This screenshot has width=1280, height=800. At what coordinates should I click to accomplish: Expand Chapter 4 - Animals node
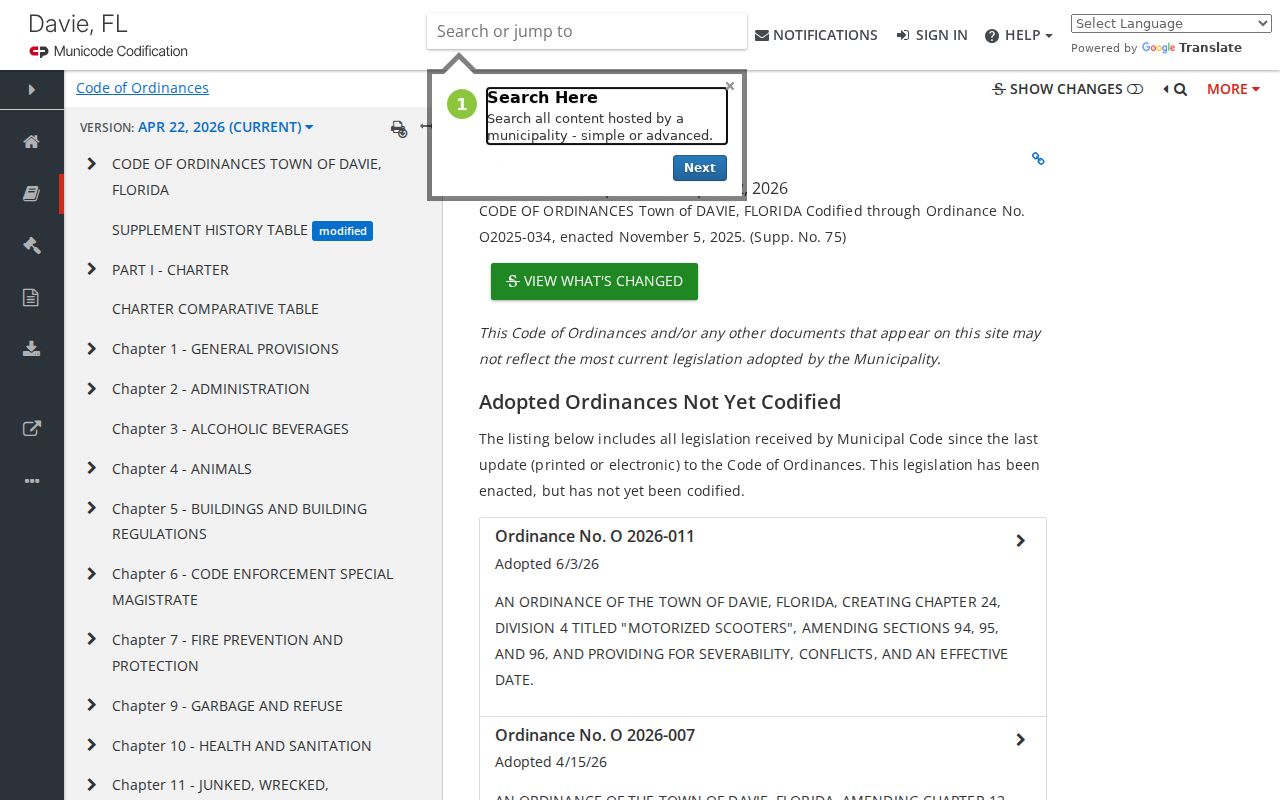(x=92, y=468)
